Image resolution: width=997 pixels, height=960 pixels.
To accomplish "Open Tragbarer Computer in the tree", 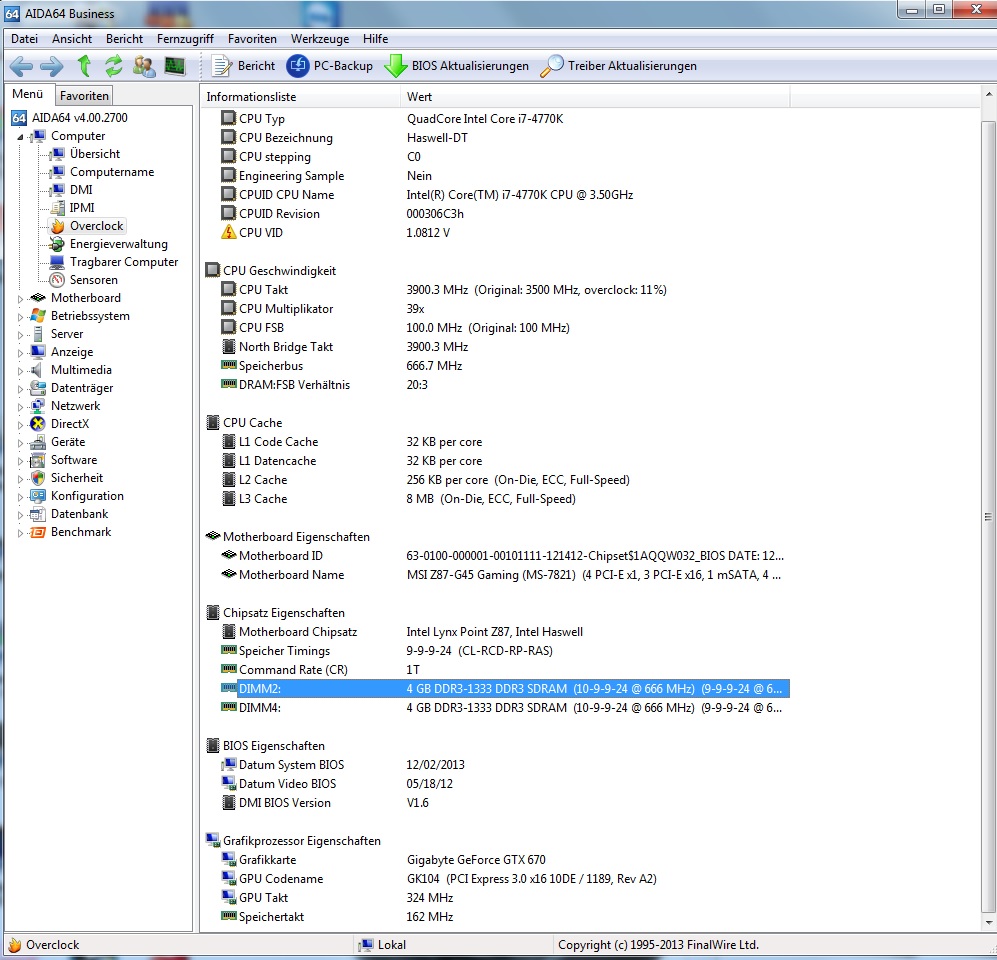I will click(124, 262).
